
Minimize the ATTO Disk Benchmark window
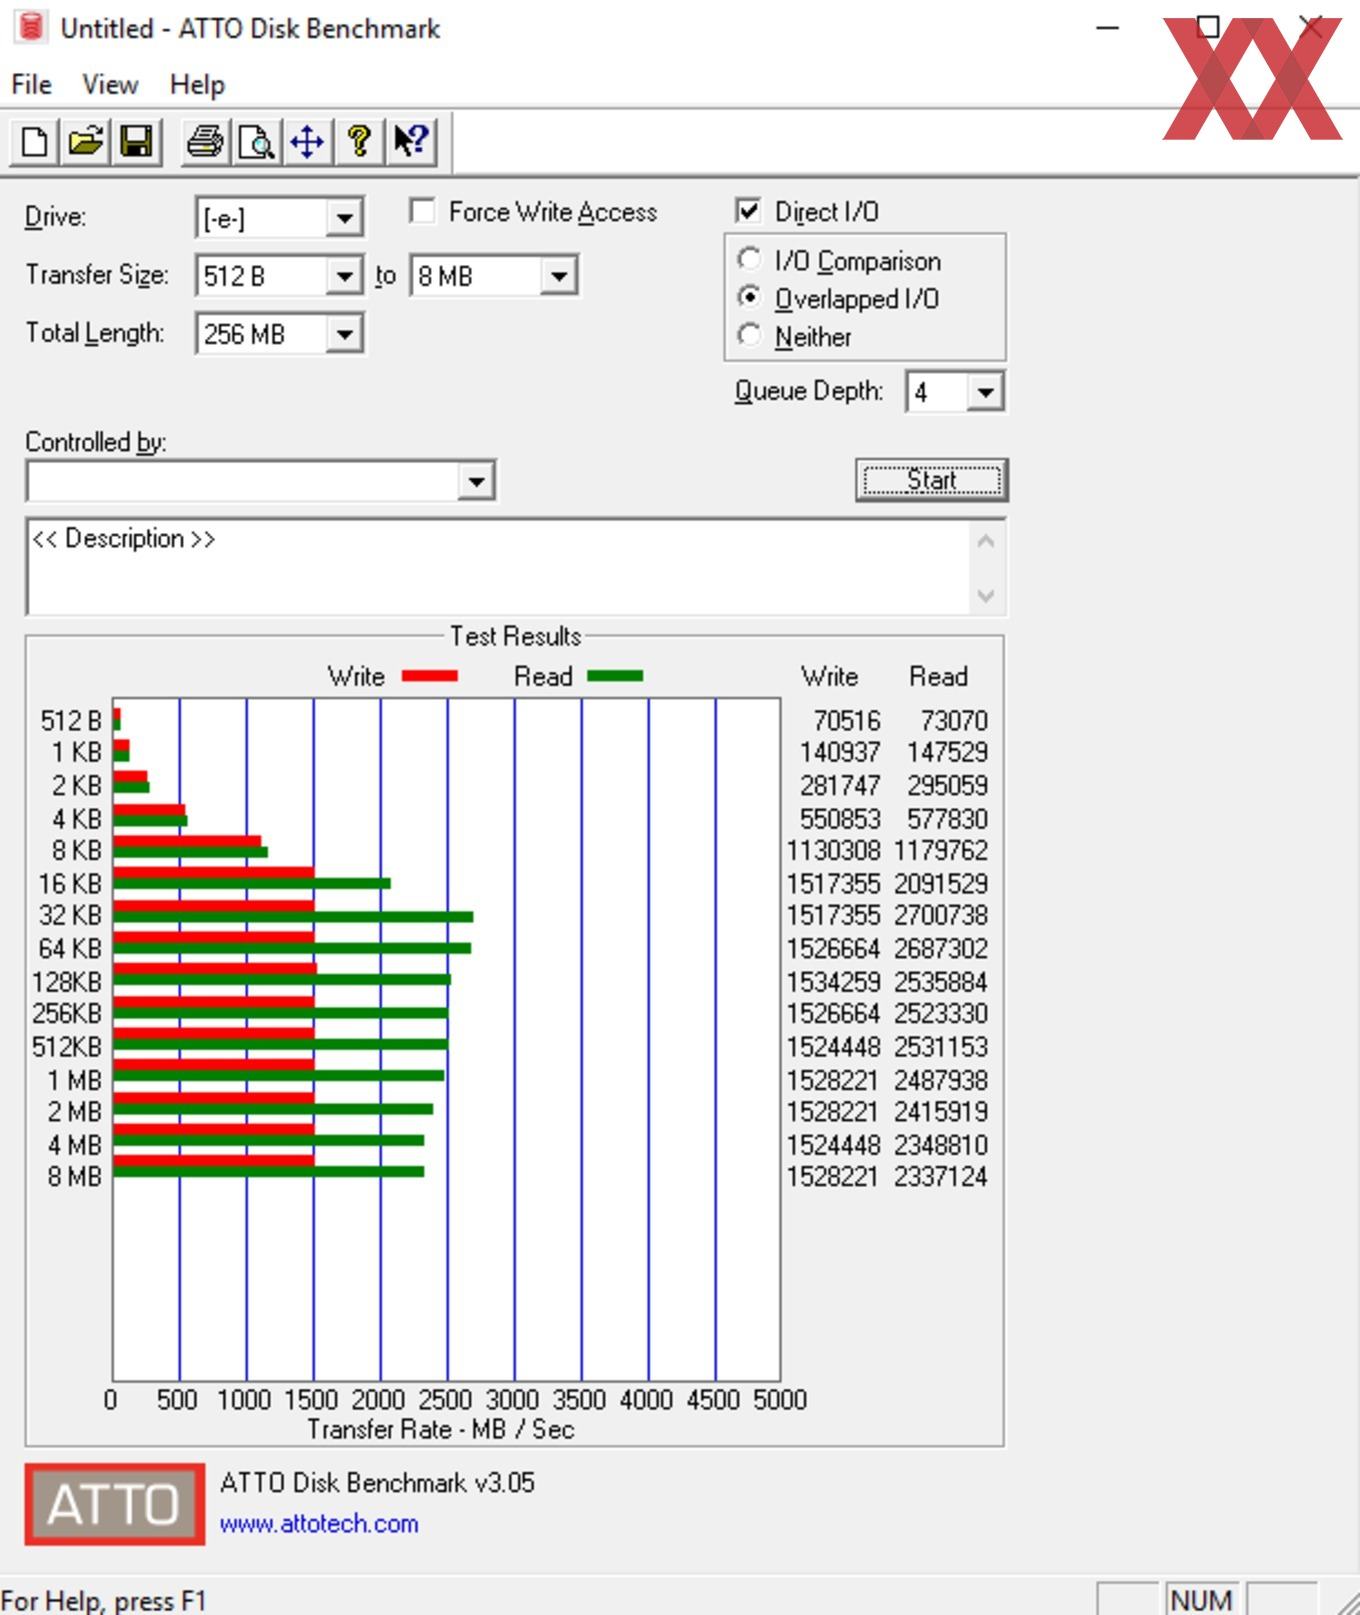pos(1107,28)
